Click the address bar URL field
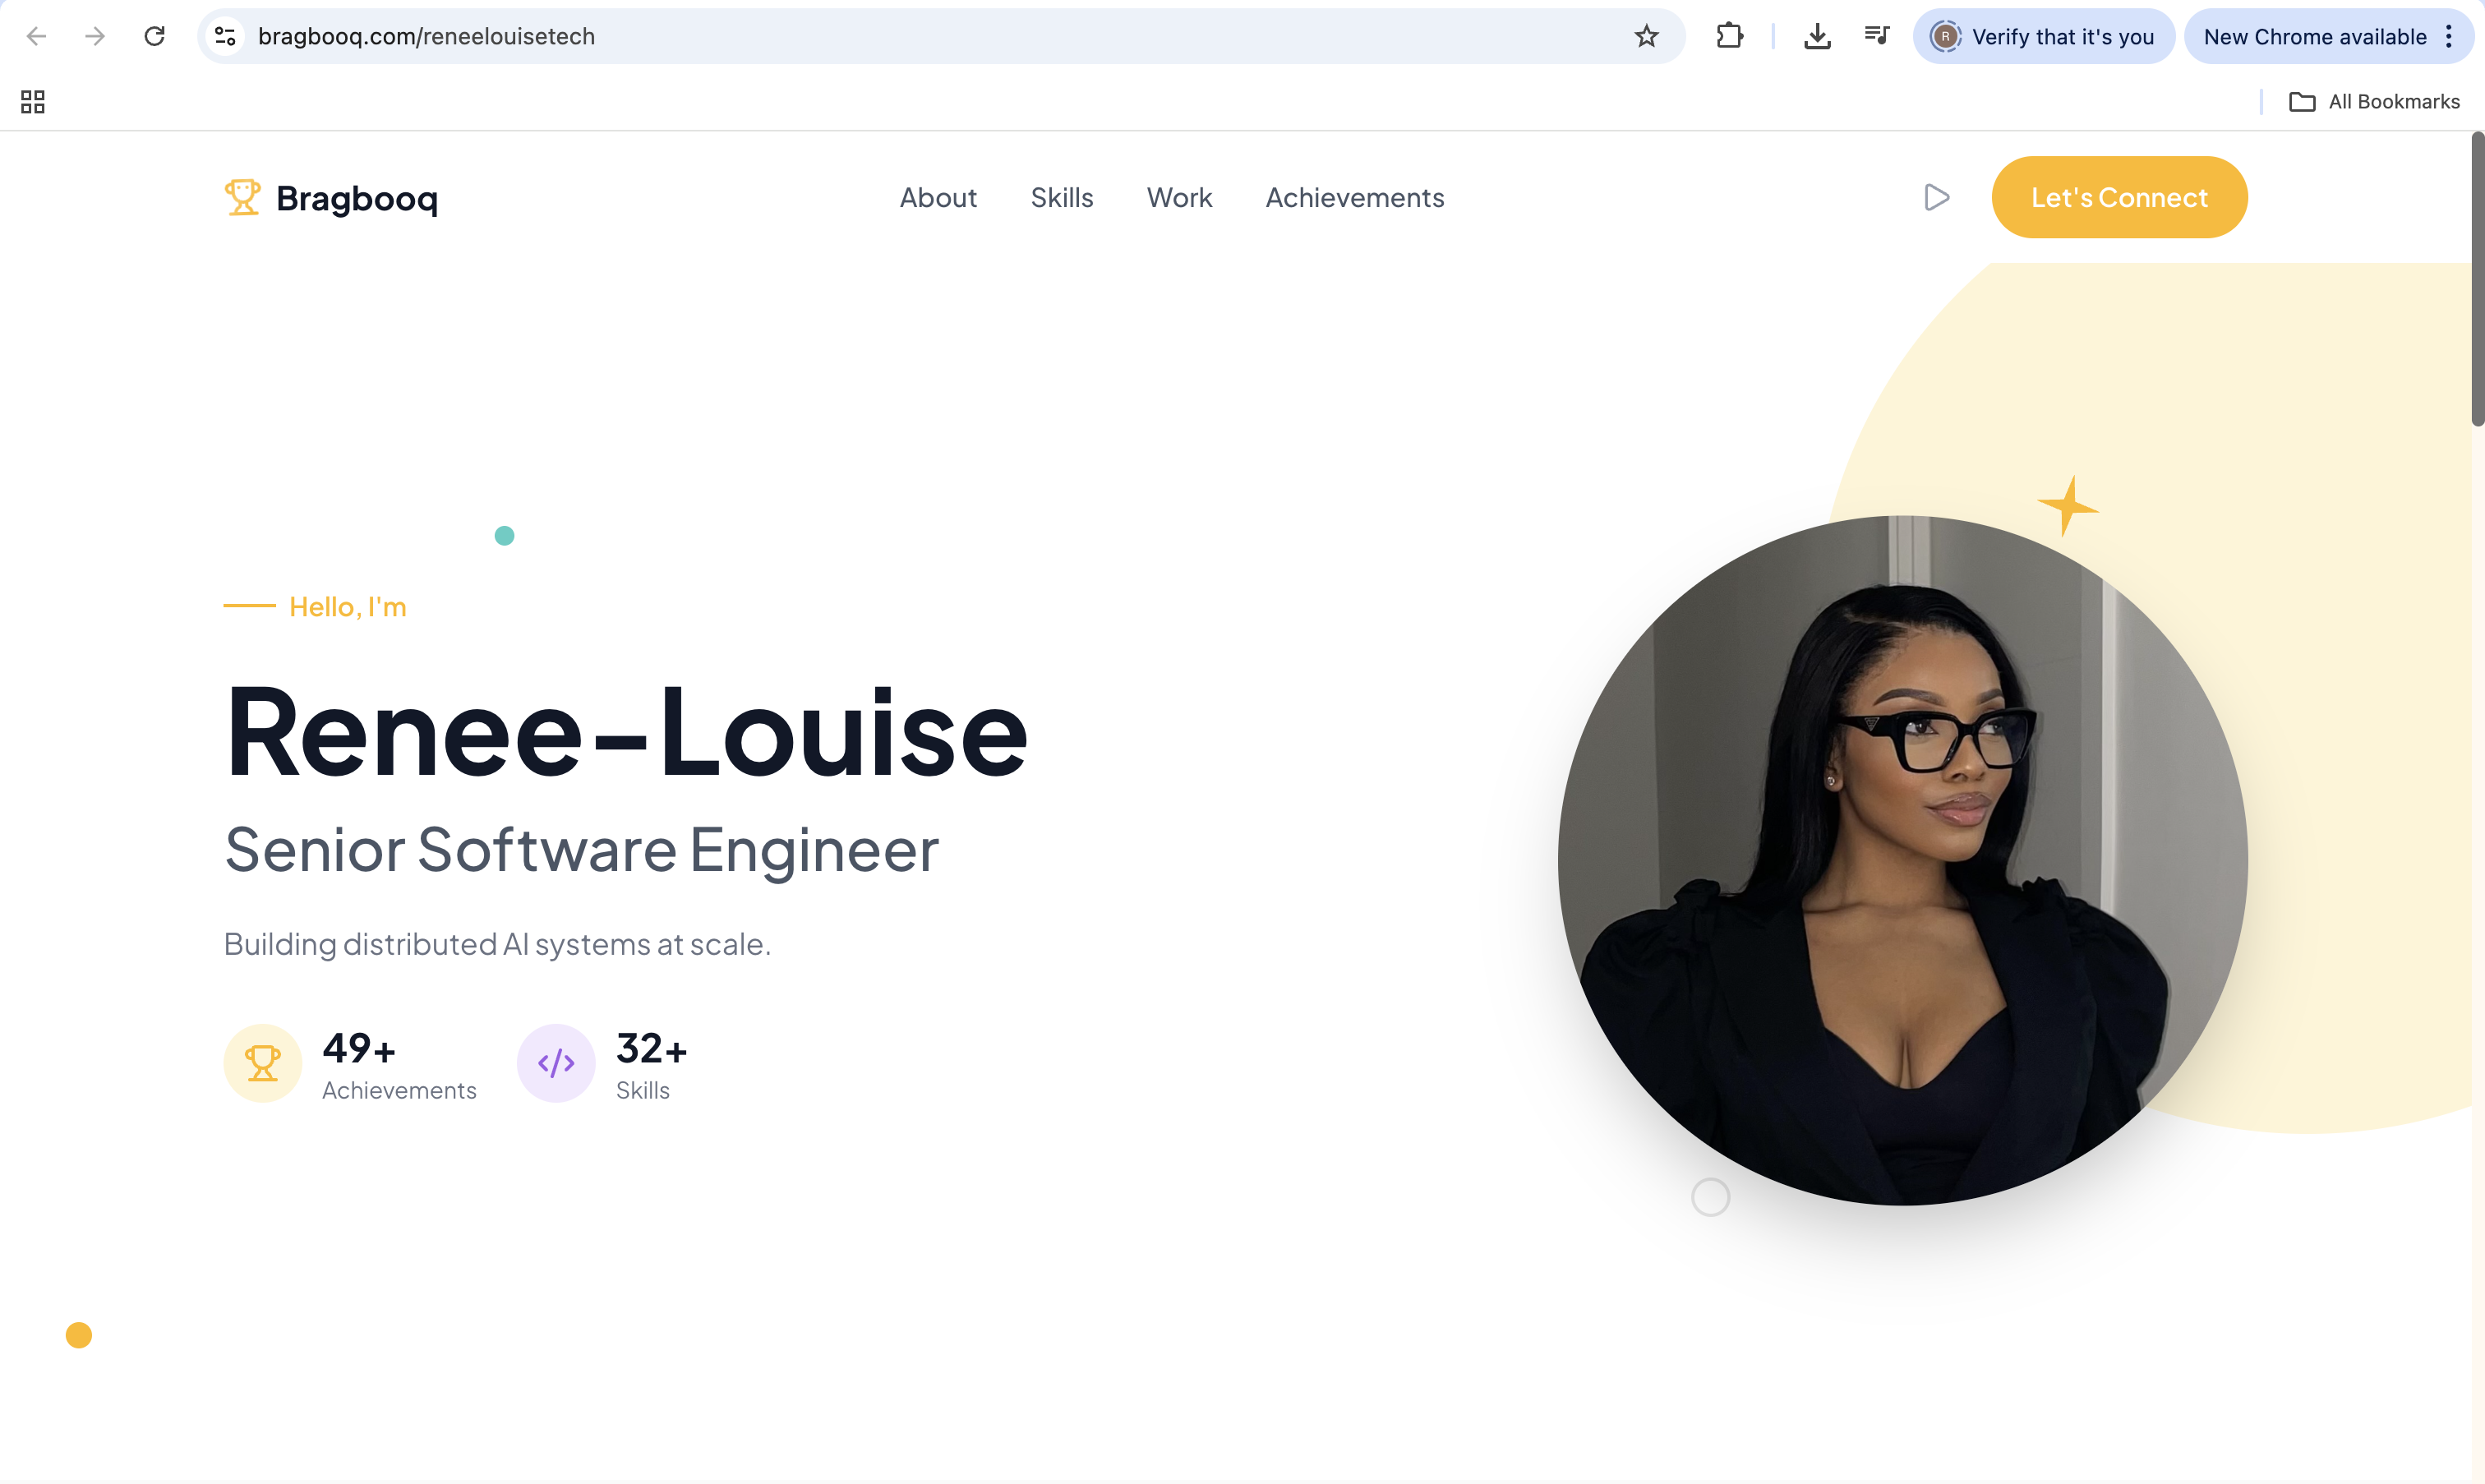 (x=900, y=37)
